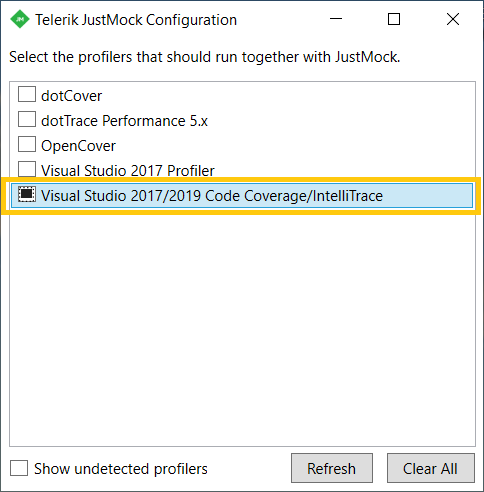Click the Show undetected profilers label

click(x=121, y=469)
